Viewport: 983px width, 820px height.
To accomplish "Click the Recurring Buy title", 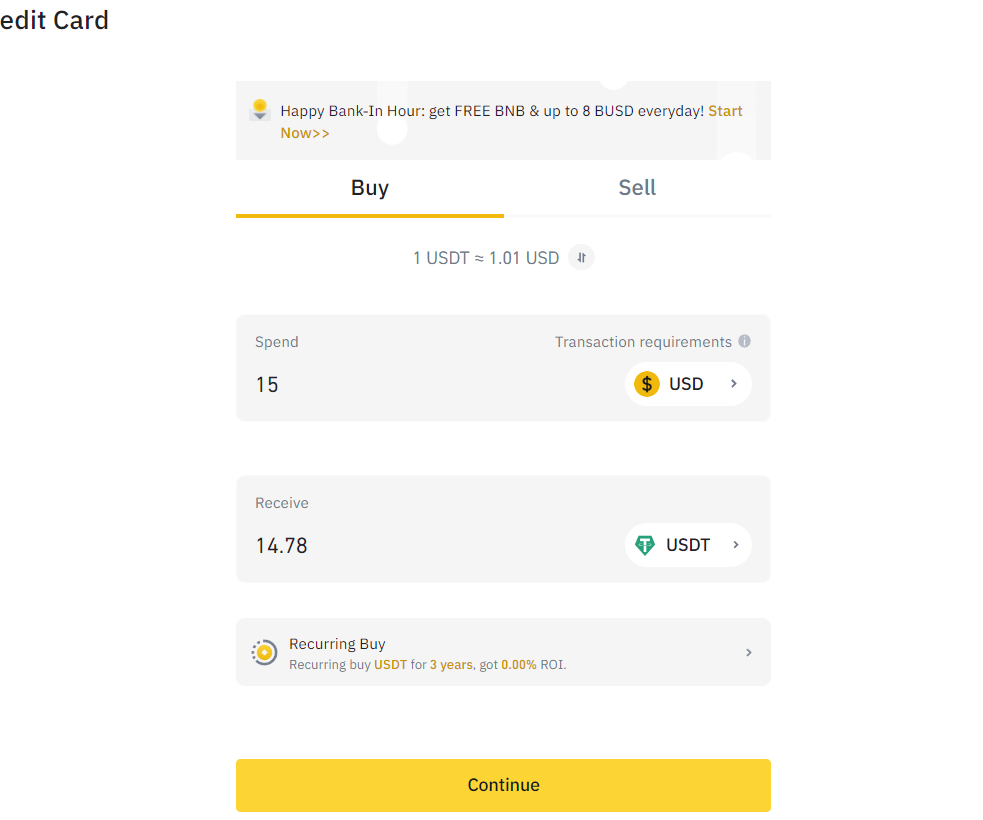I will 337,644.
